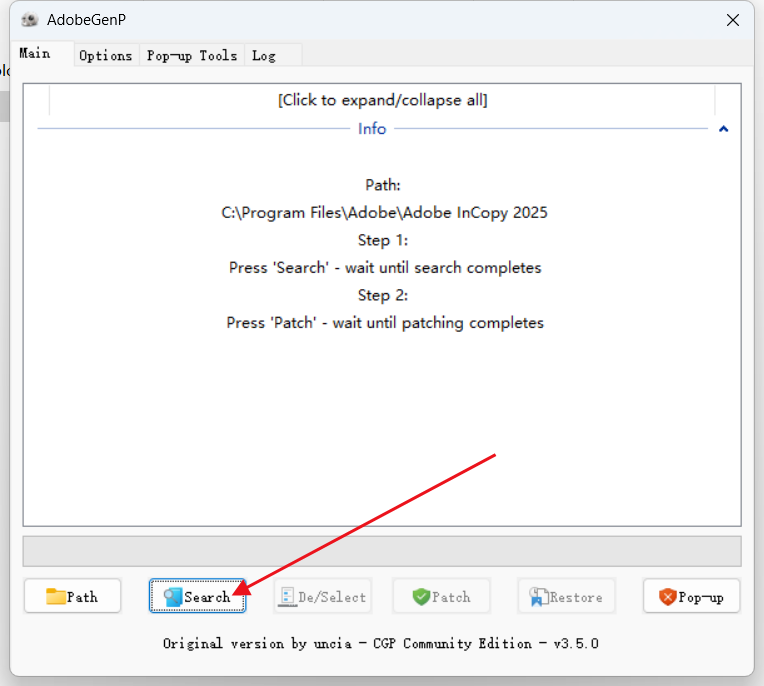Open the Options tab
764x686 pixels.
coord(106,56)
